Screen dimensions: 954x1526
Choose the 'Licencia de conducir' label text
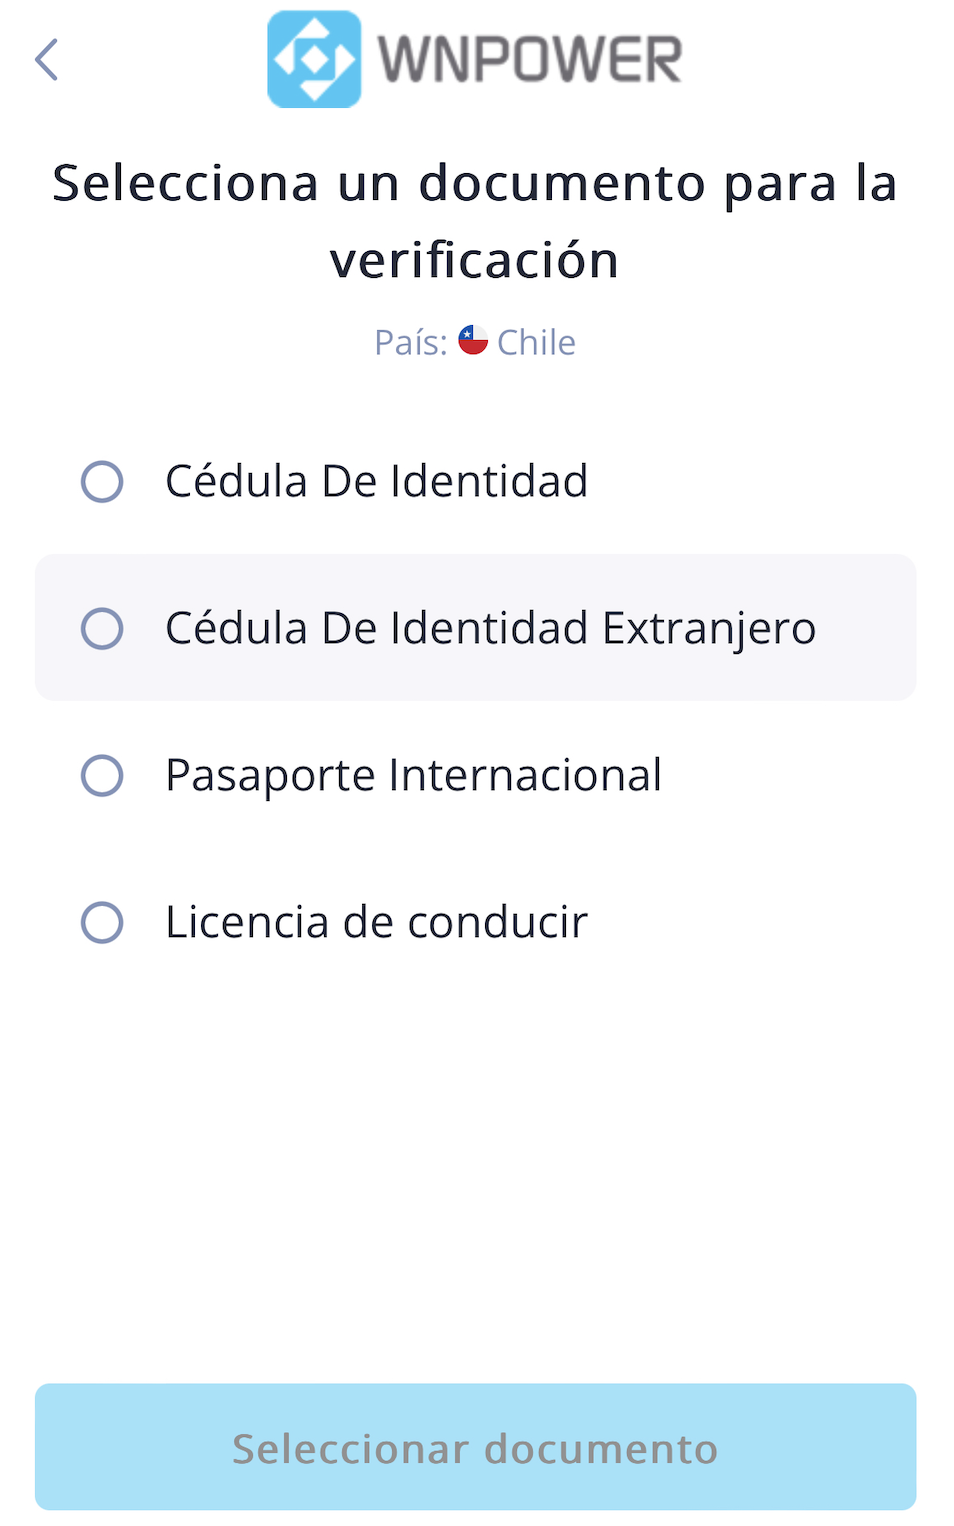[376, 922]
